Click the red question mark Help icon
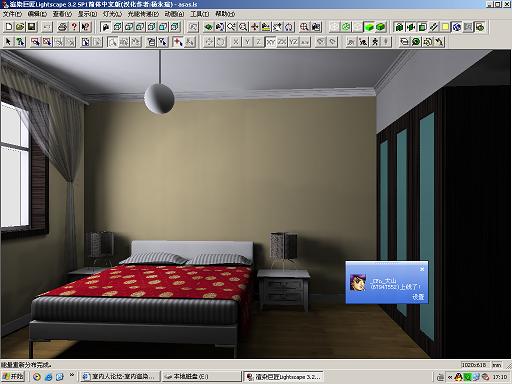 click(74, 27)
